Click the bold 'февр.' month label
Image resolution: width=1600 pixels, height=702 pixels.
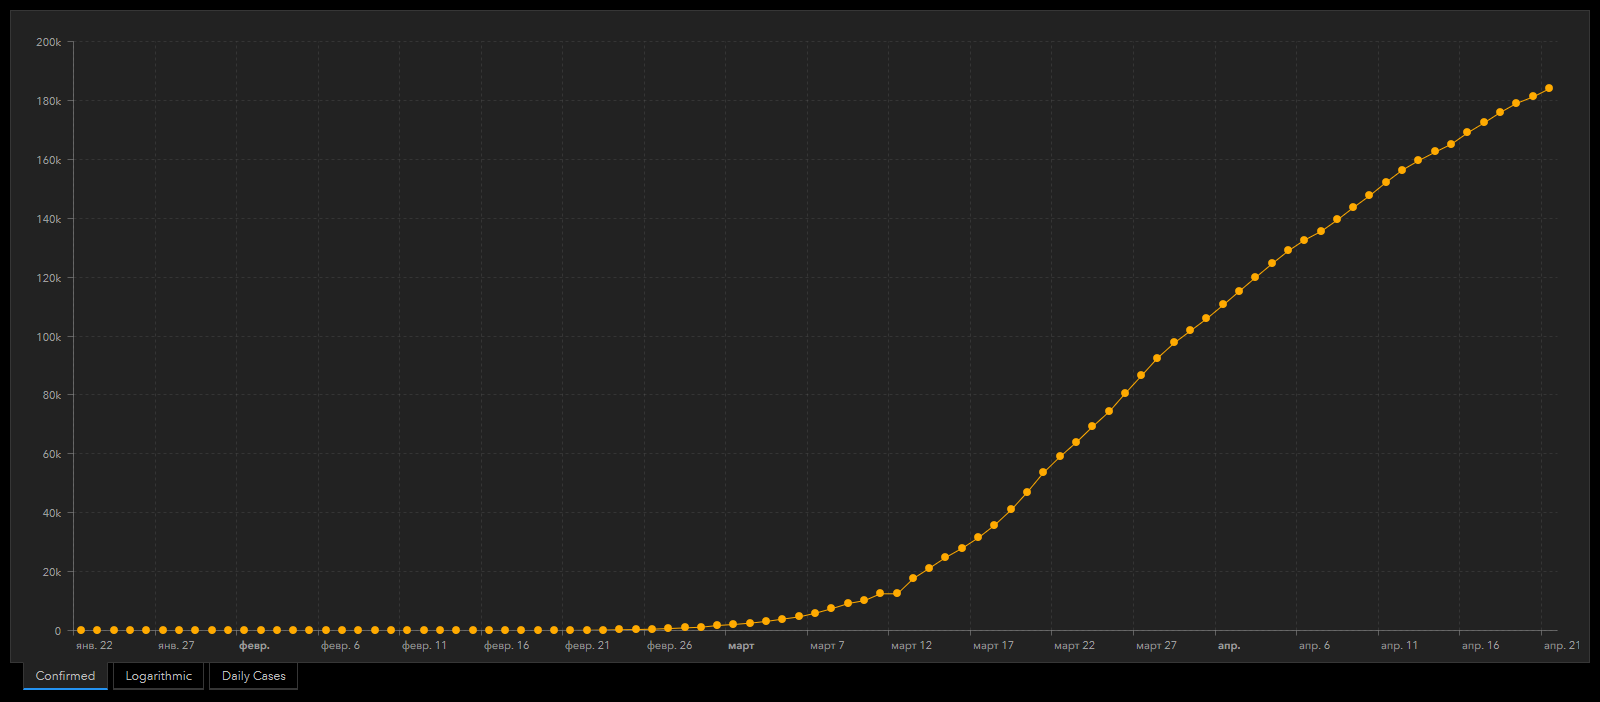[x=254, y=646]
